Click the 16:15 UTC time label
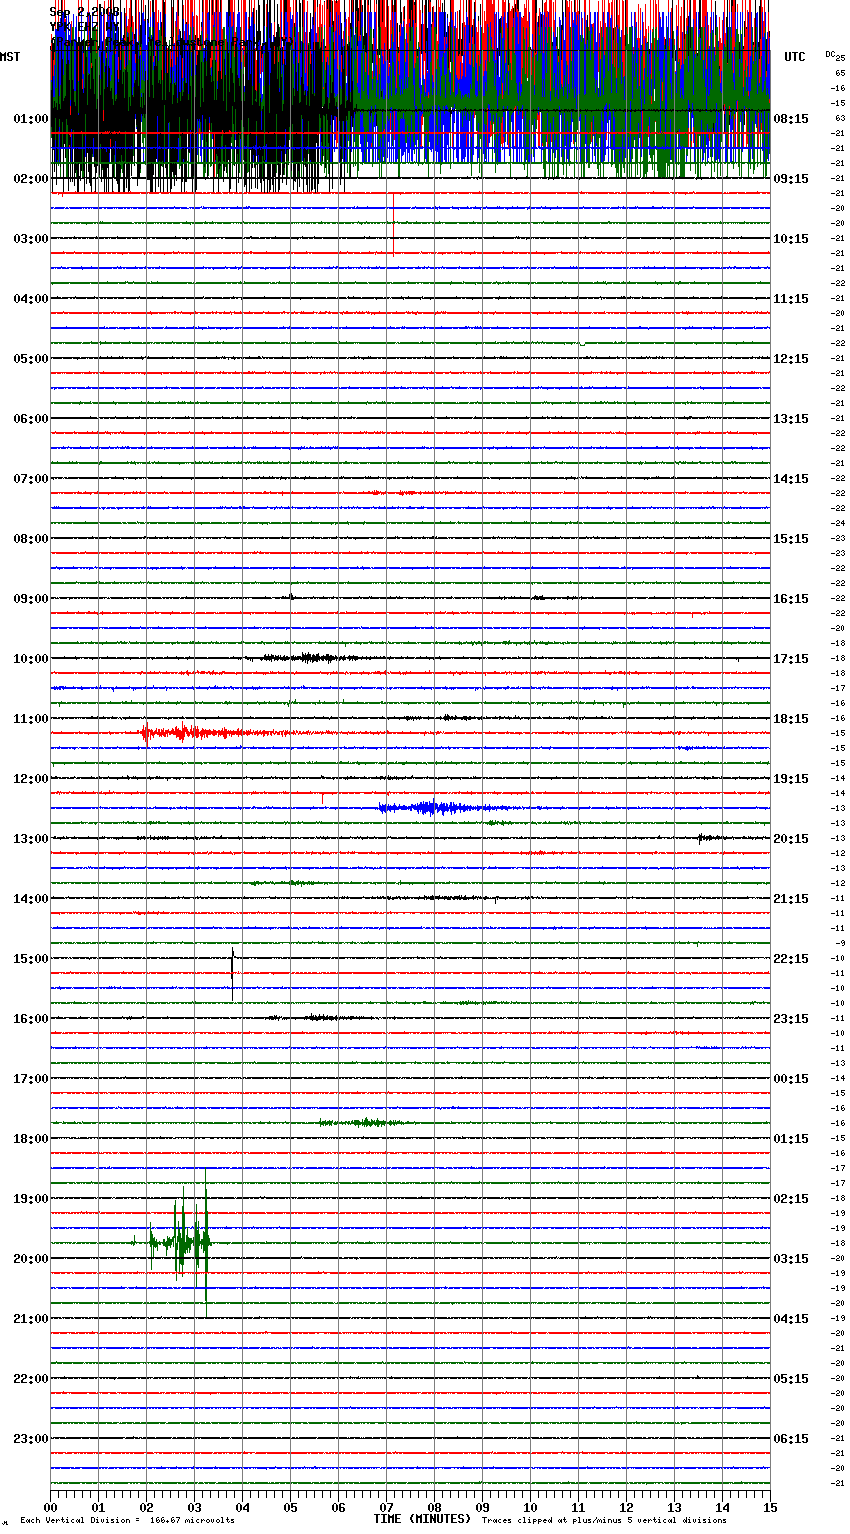The width and height of the screenshot is (850, 1534). (x=791, y=599)
